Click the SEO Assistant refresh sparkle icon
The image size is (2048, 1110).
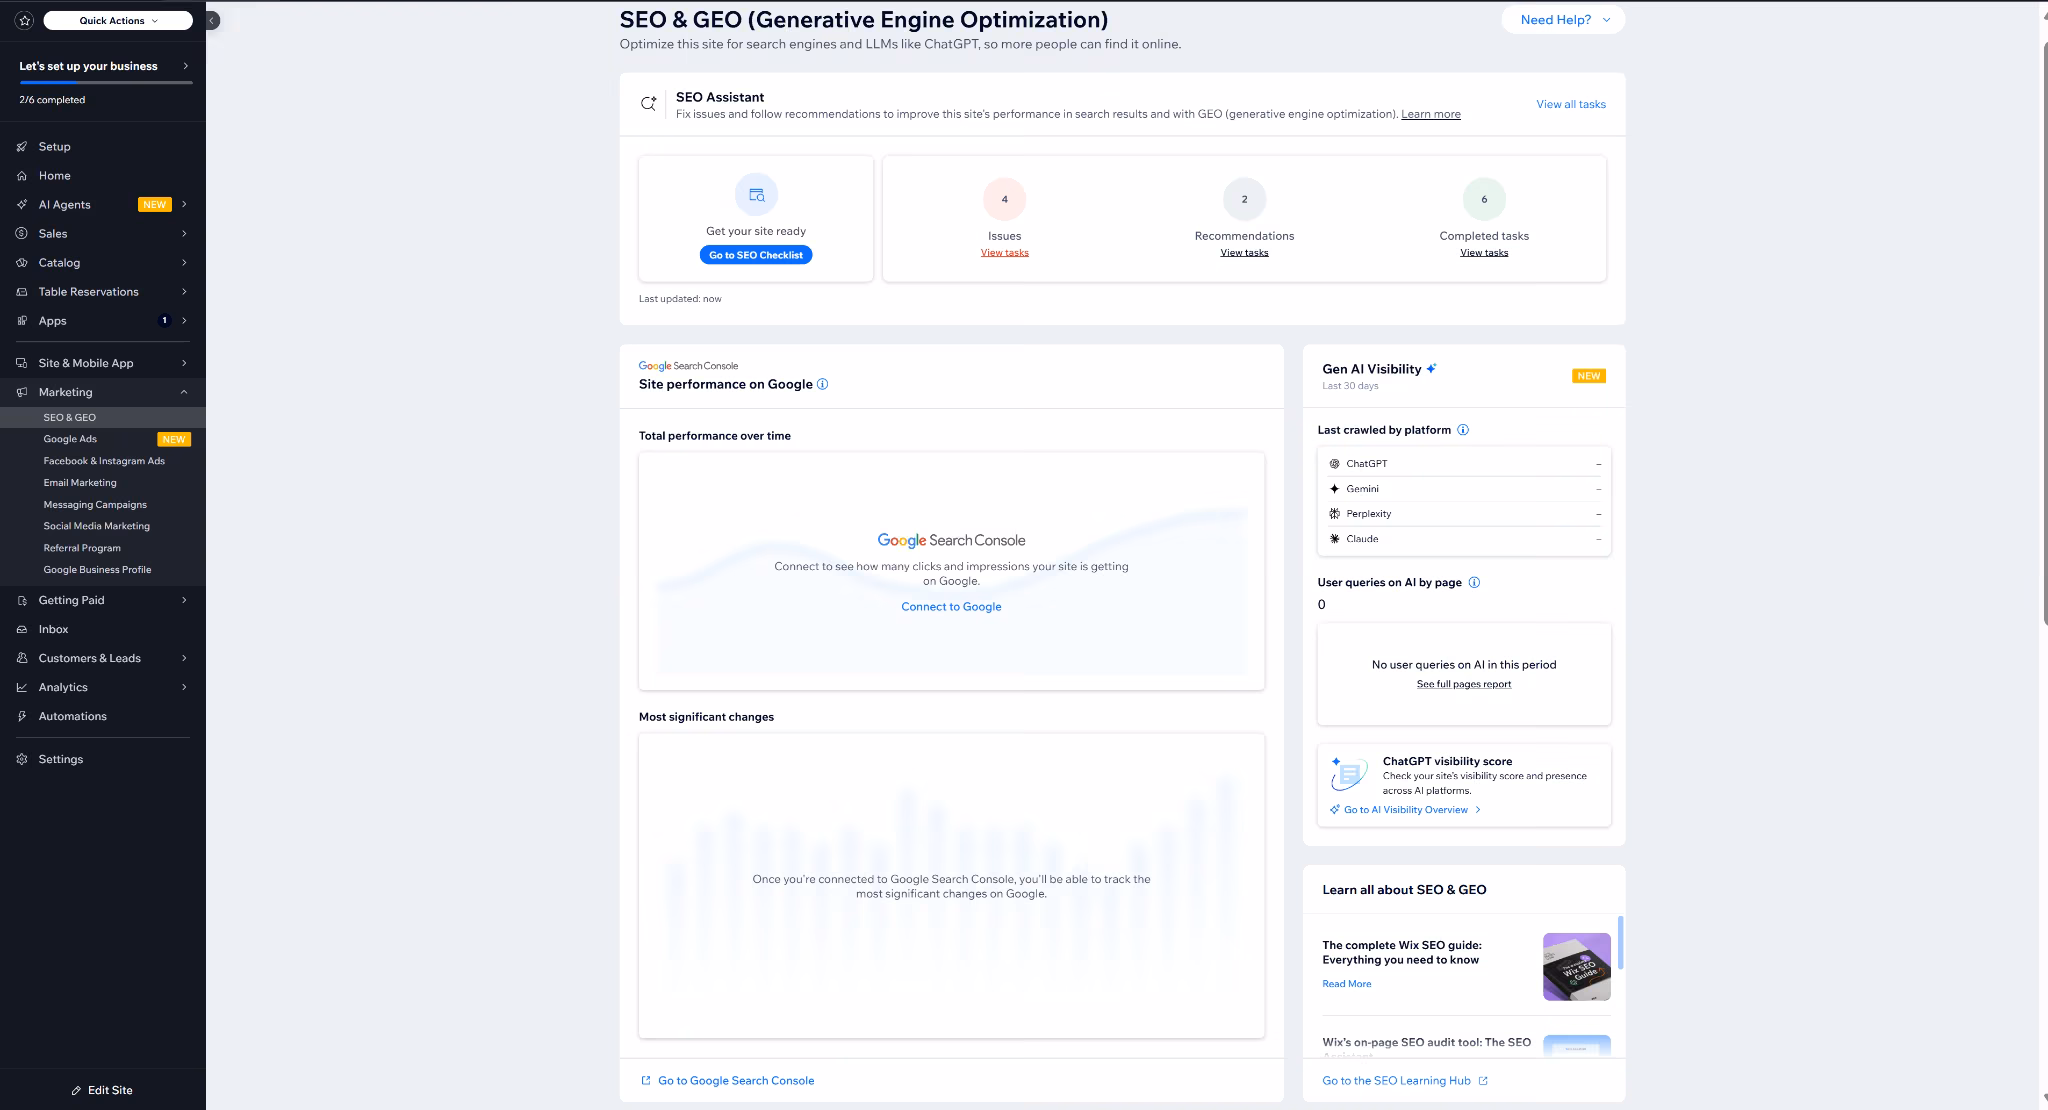[x=648, y=103]
